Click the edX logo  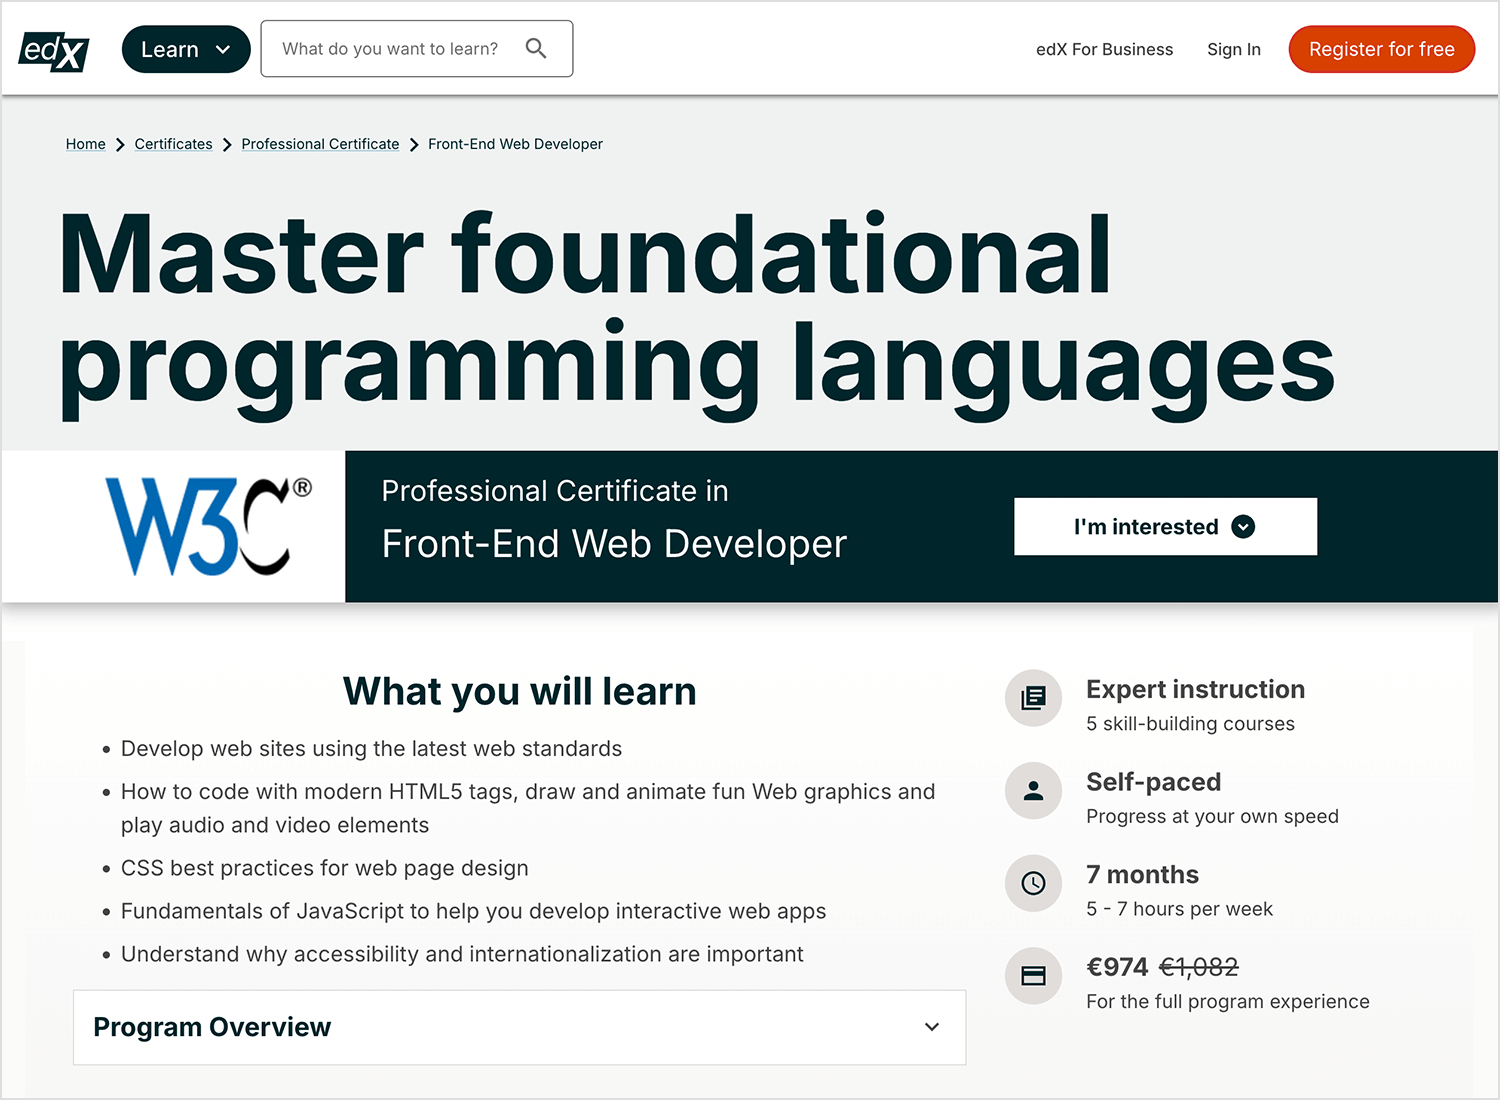[x=54, y=50]
